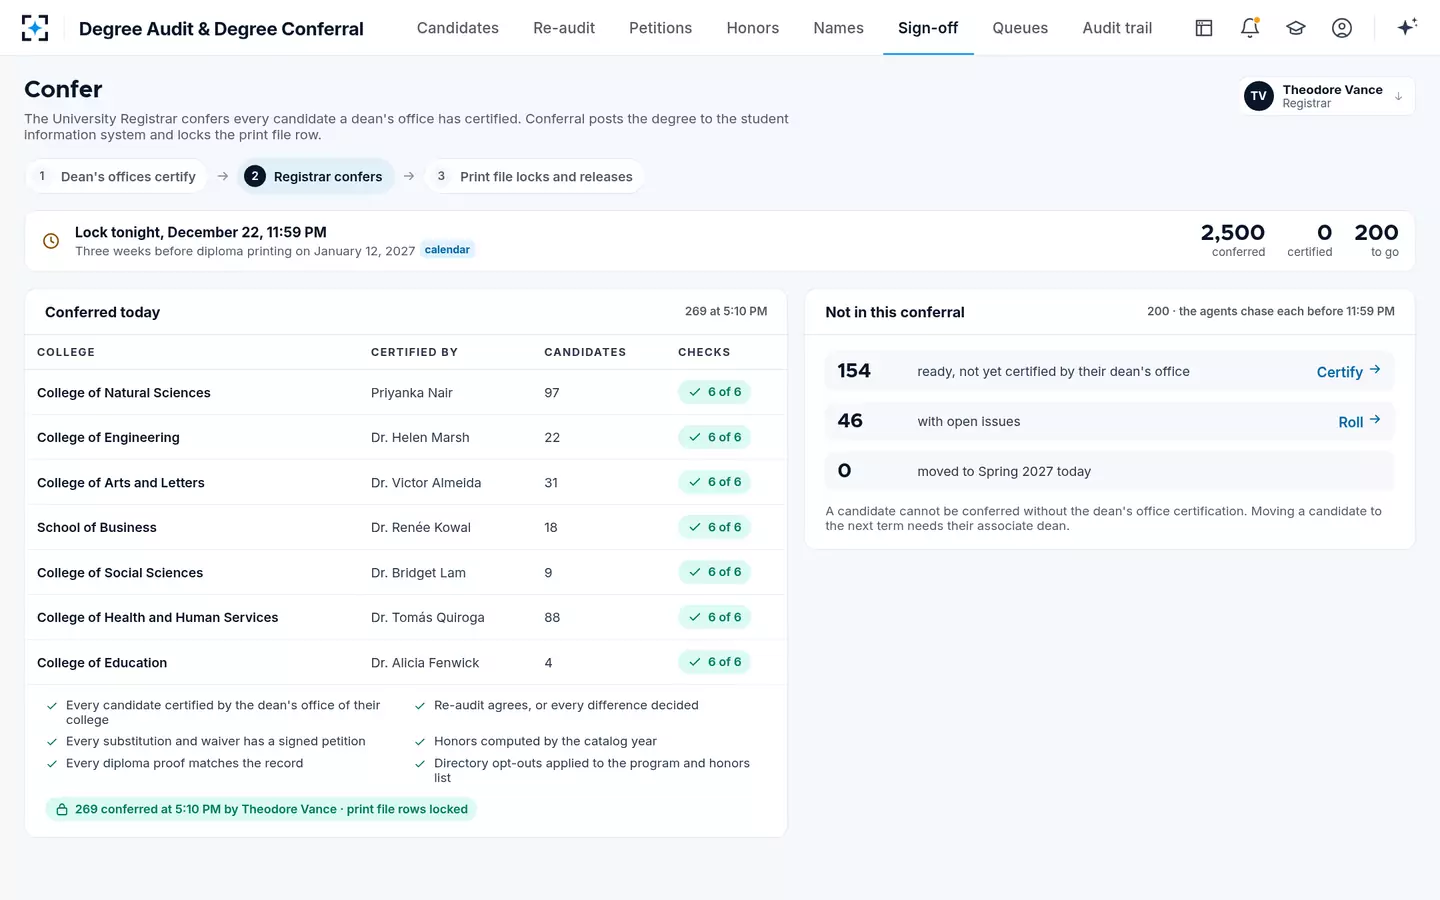
Task: Click the clock icon beside Lock tonight
Action: [51, 241]
